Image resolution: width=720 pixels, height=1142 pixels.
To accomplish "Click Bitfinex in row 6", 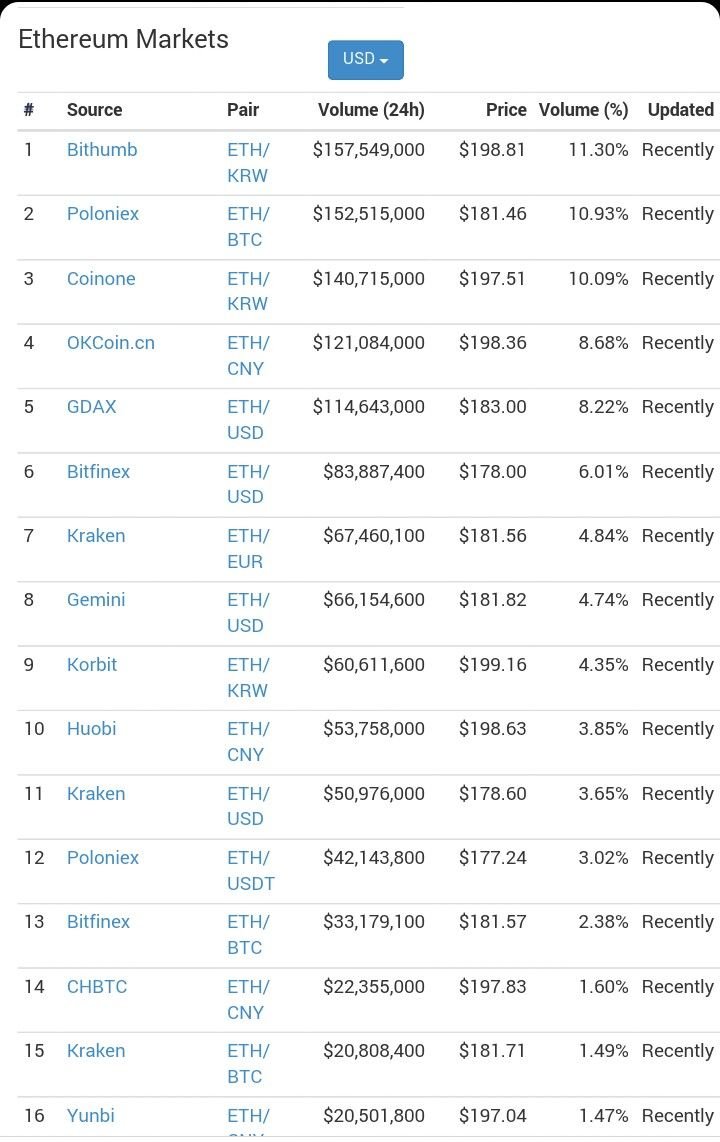I will point(98,472).
